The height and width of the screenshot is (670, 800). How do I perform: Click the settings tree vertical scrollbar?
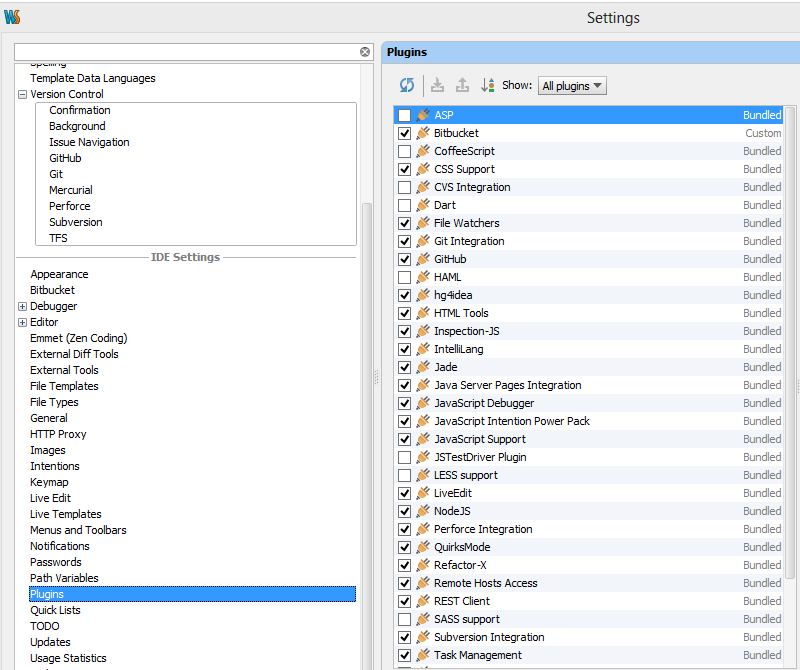point(366,434)
